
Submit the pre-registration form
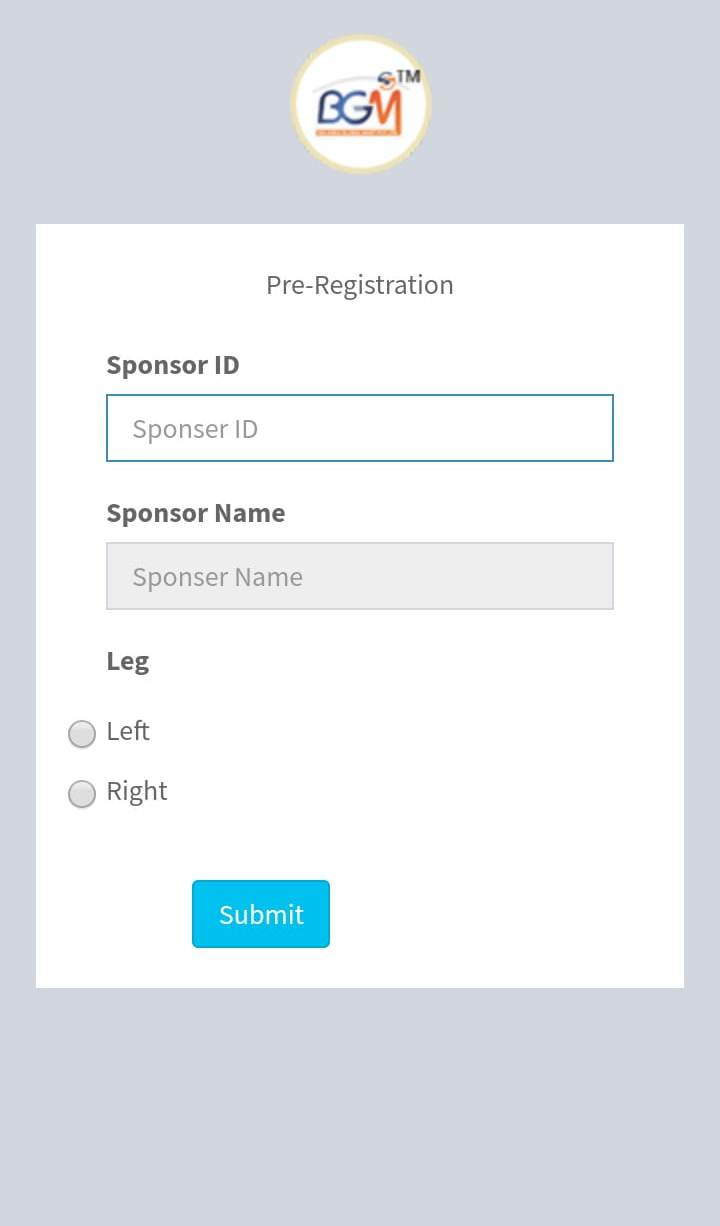[261, 914]
